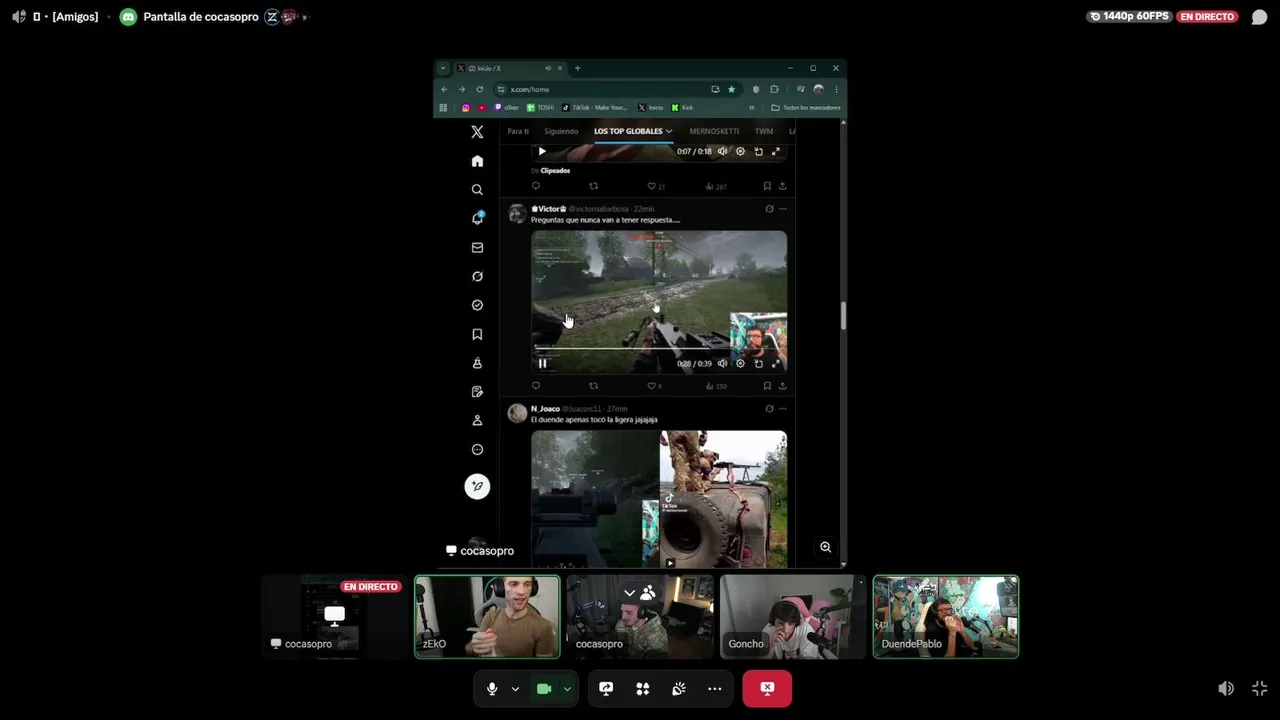
Task: Expand the chevron on cocasopro camera tile
Action: 629,593
